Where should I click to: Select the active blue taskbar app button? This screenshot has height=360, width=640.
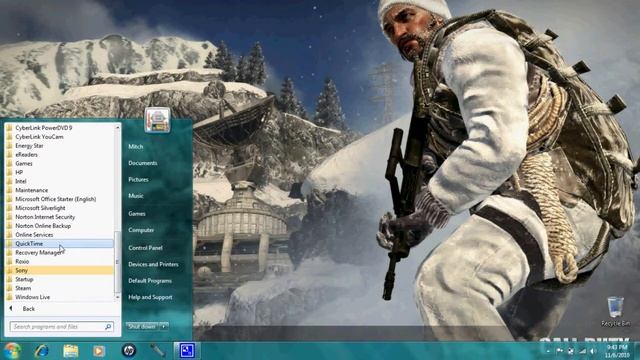187,351
